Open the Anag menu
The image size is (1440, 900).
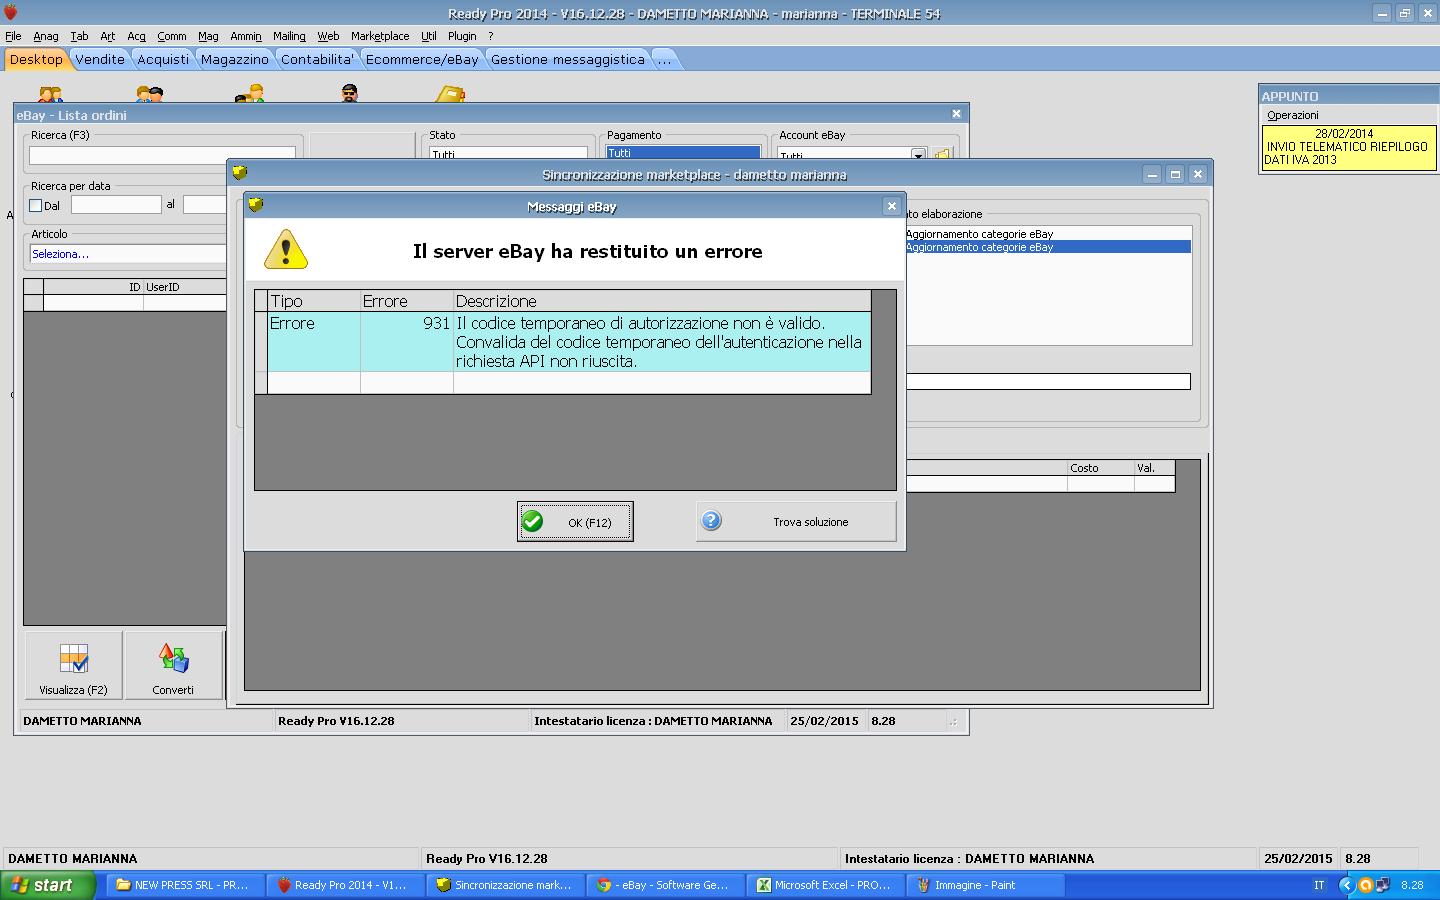pyautogui.click(x=46, y=36)
